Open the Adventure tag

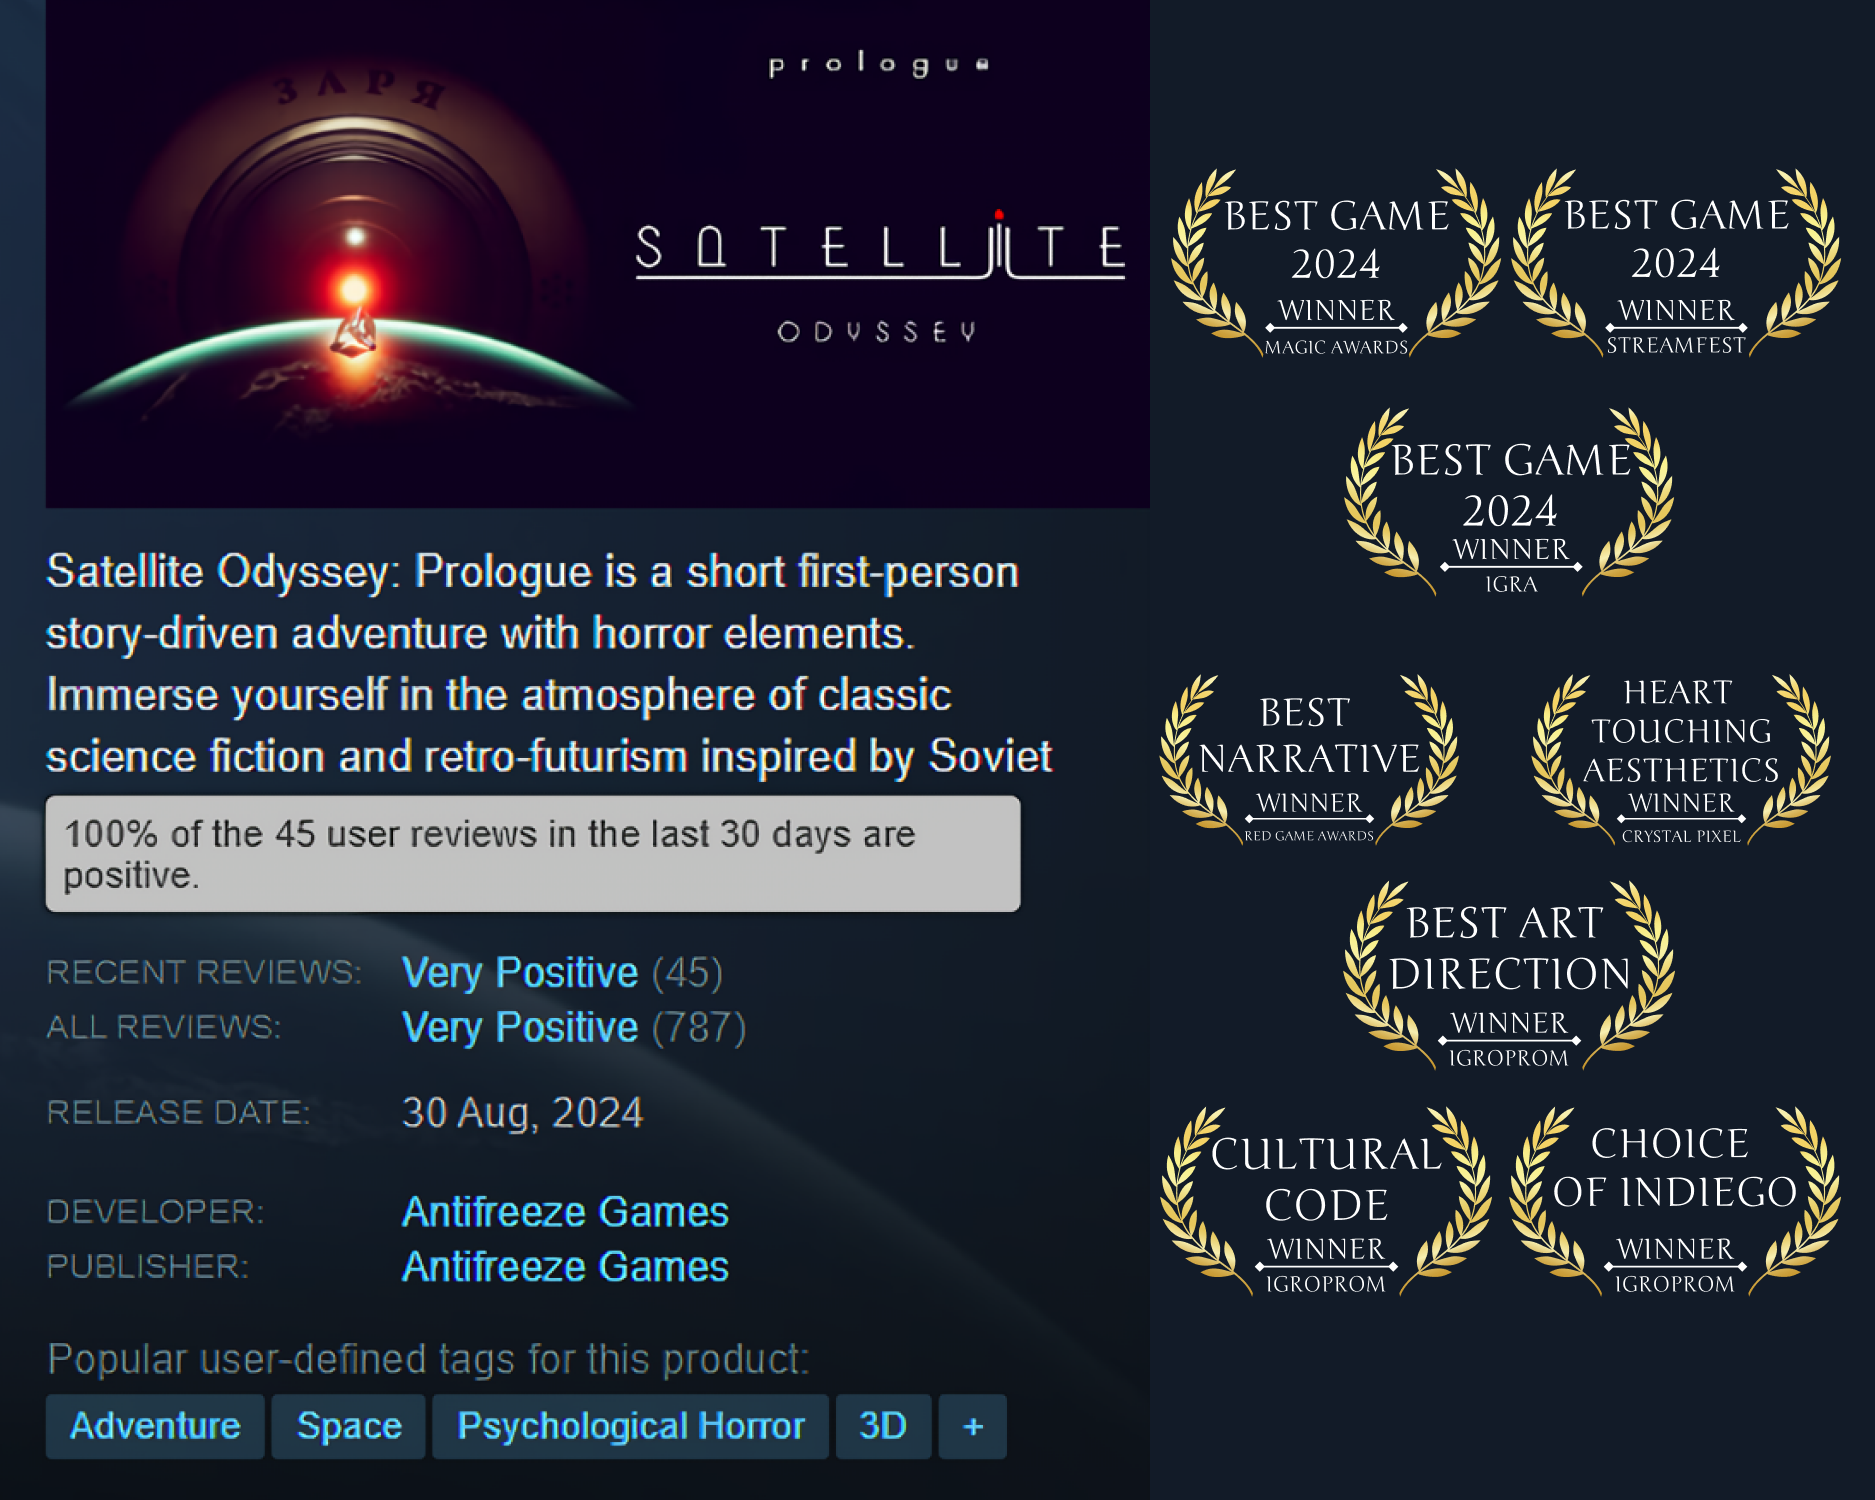pos(155,1426)
